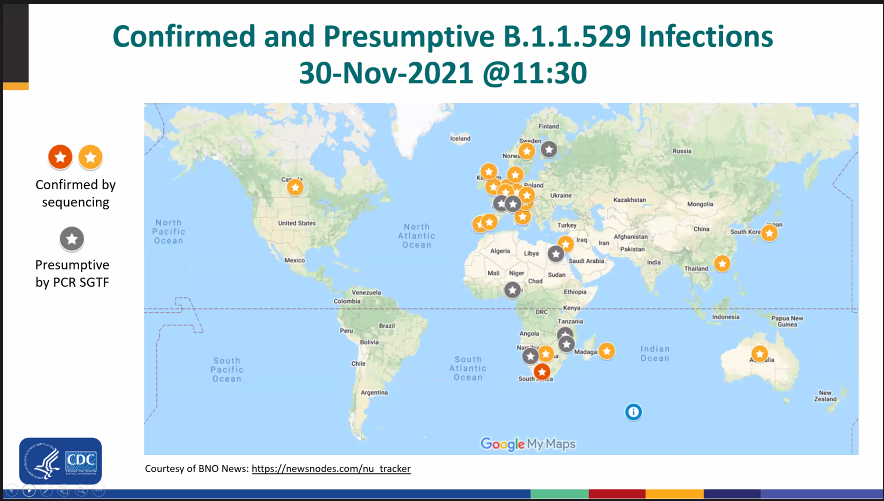This screenshot has height=501, width=884.
Task: Activate the slideshow zoom magnifier
Action: point(81,491)
